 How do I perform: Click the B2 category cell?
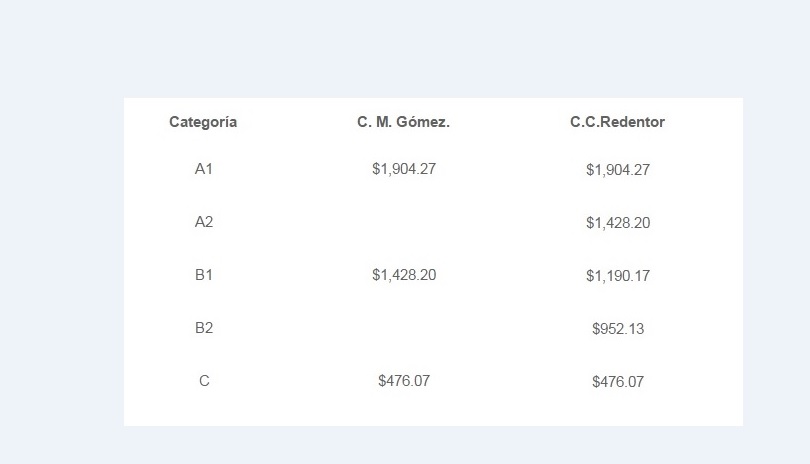204,328
